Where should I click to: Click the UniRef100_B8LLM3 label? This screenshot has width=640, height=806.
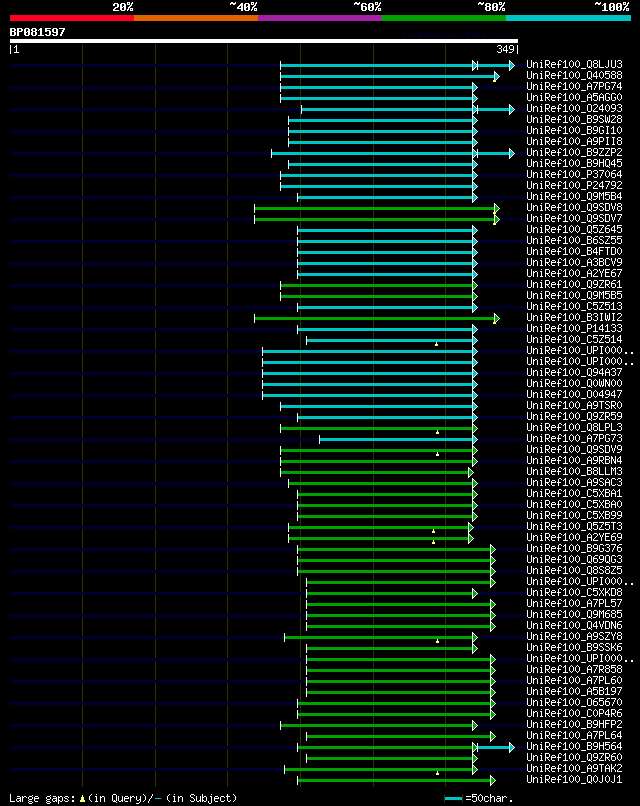574,471
